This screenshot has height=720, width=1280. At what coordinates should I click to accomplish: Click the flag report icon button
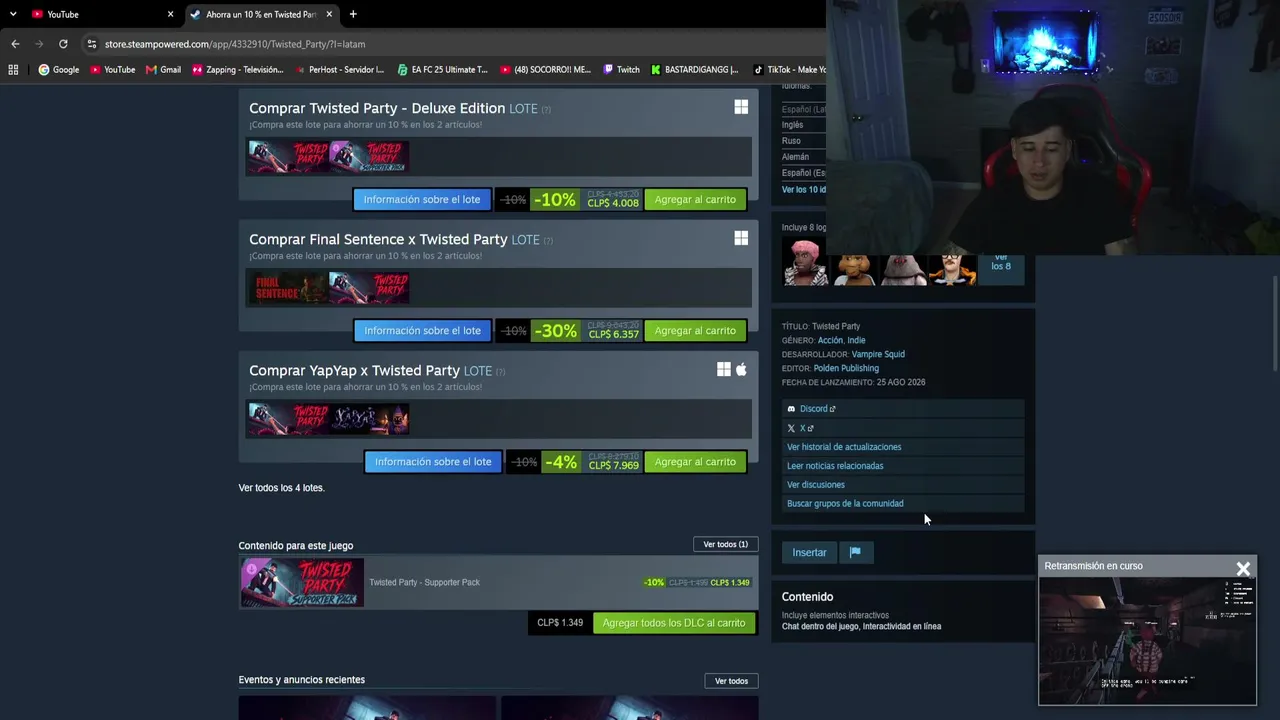[855, 553]
